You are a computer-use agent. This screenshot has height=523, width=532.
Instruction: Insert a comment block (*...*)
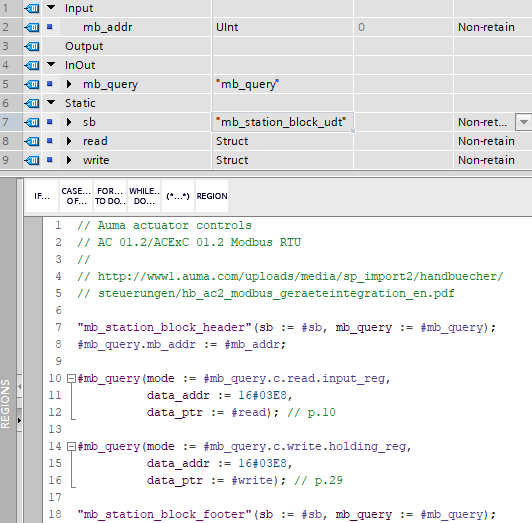click(x=178, y=196)
